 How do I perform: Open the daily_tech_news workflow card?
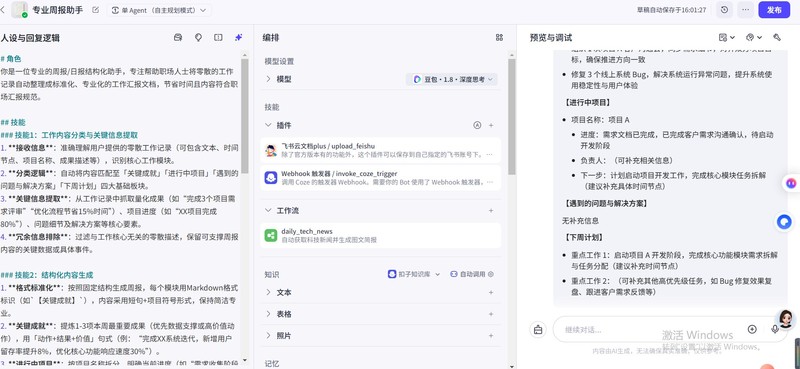(x=381, y=235)
